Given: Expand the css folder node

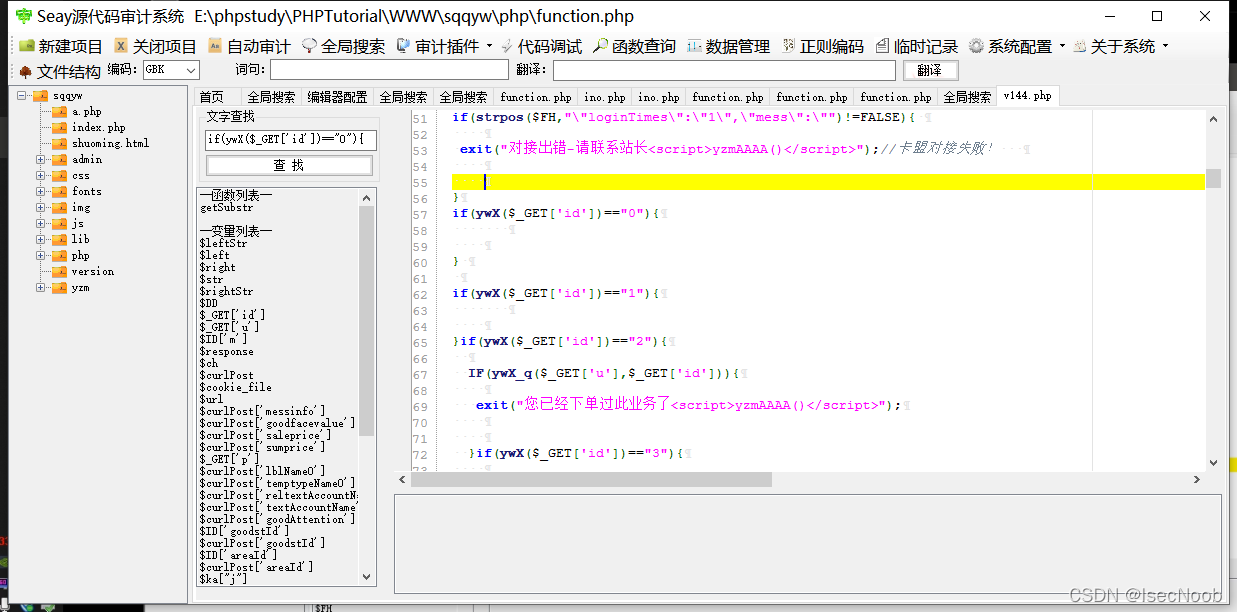Looking at the screenshot, I should pos(41,176).
